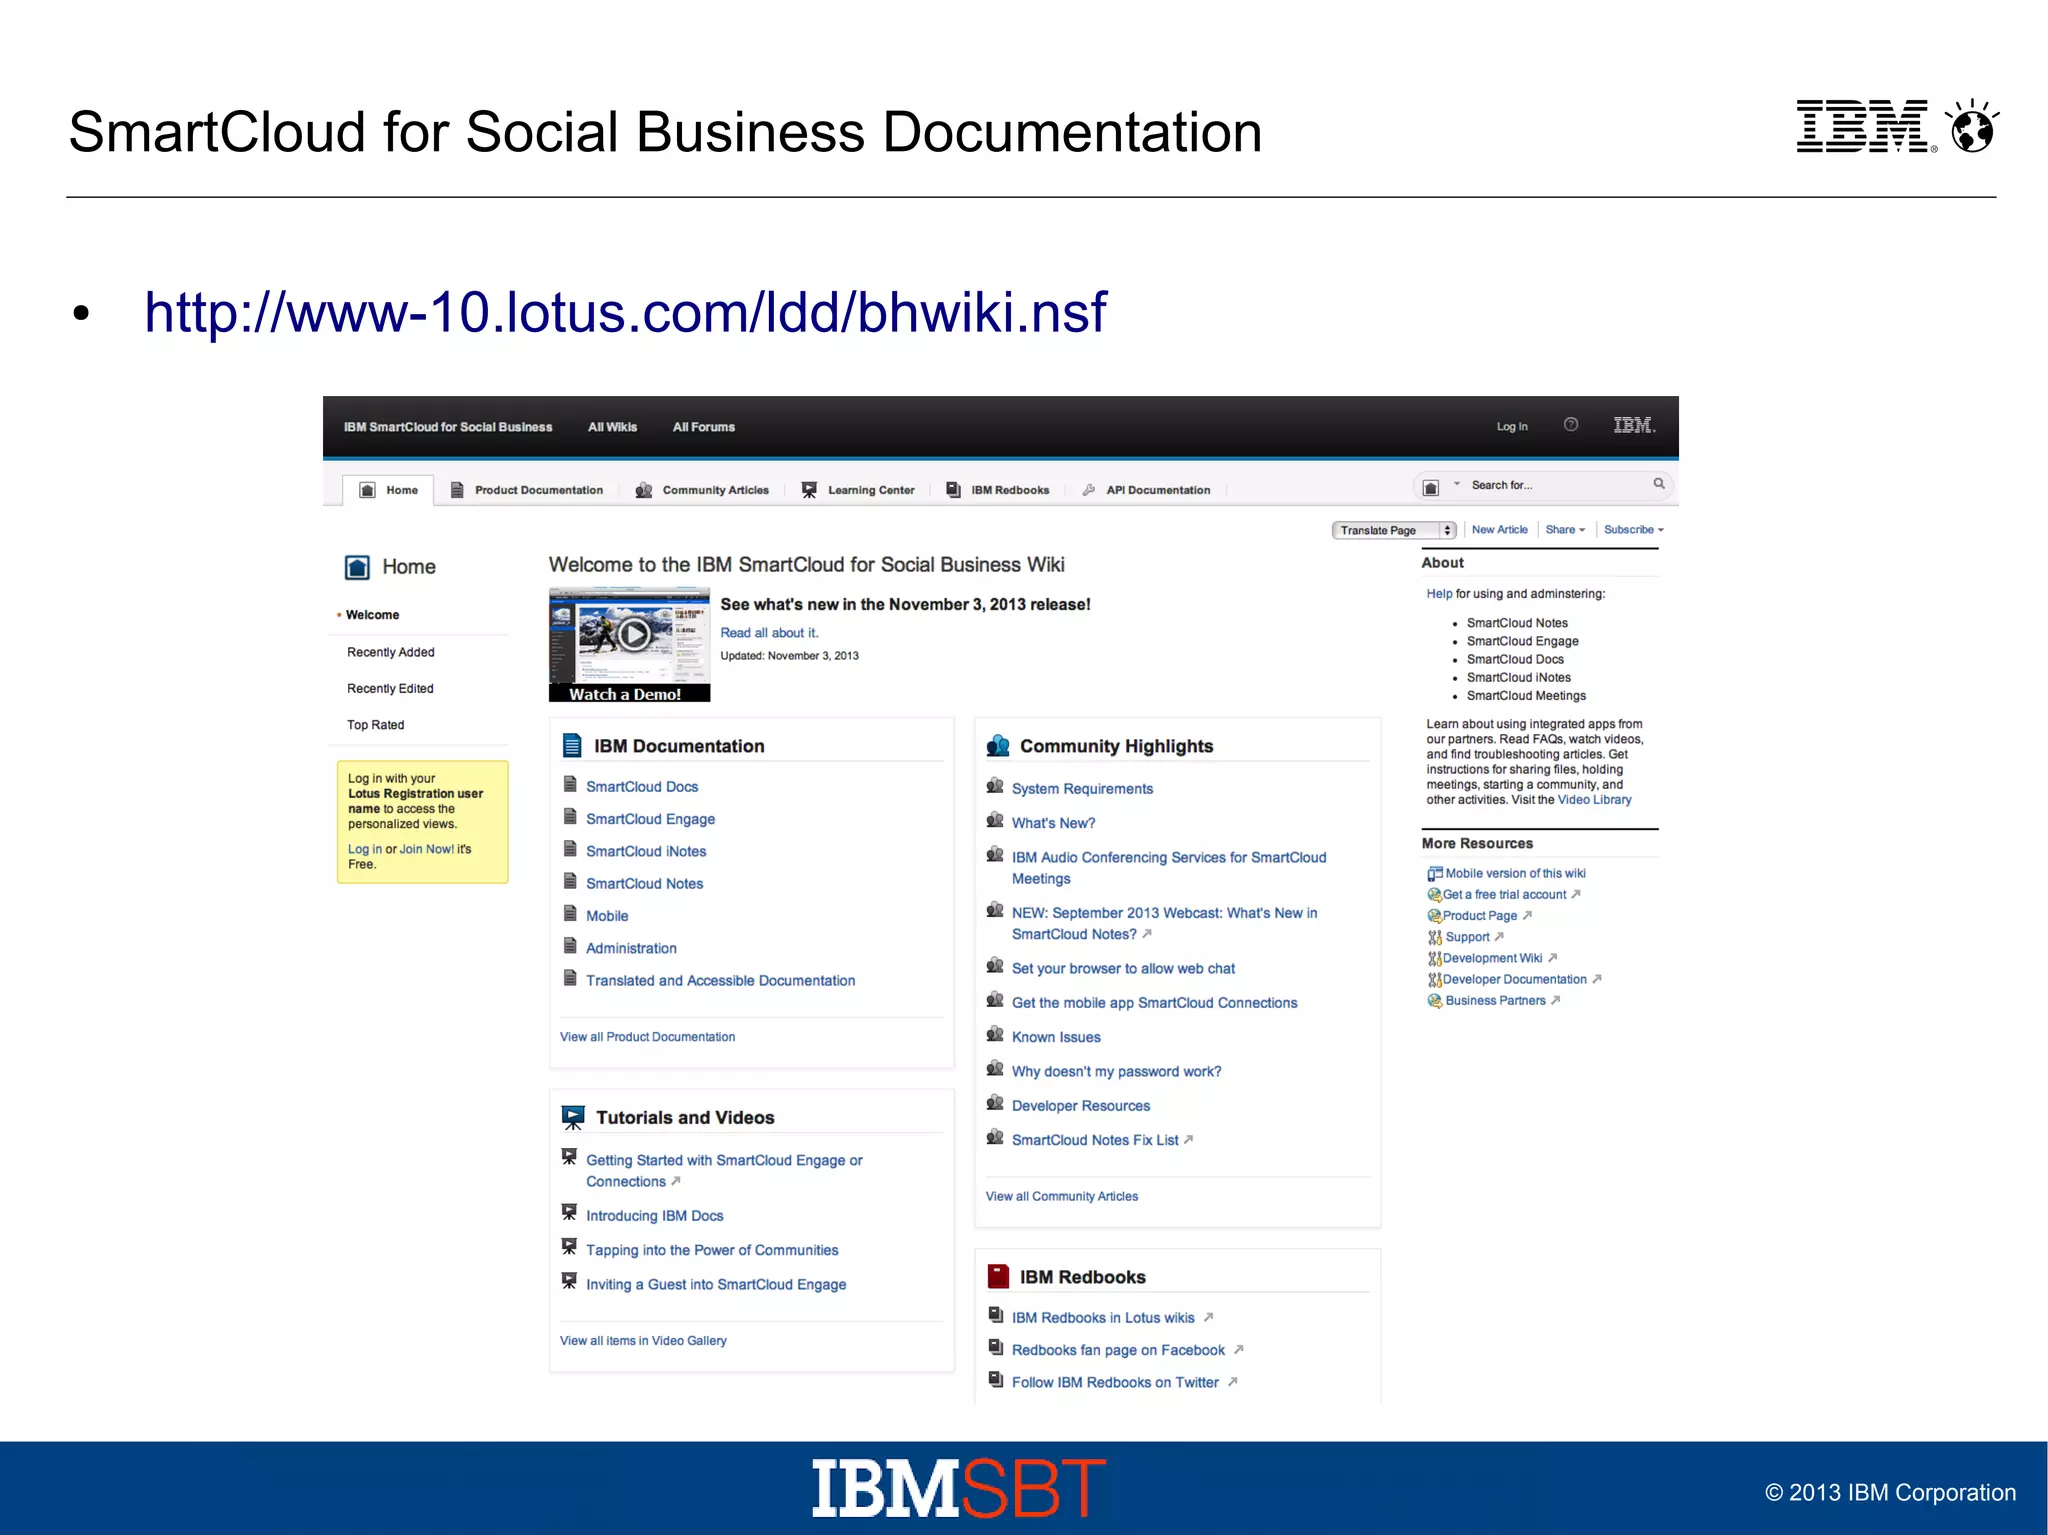Open Redbooks fan page on Facebook
2048x1535 pixels.
point(1118,1350)
